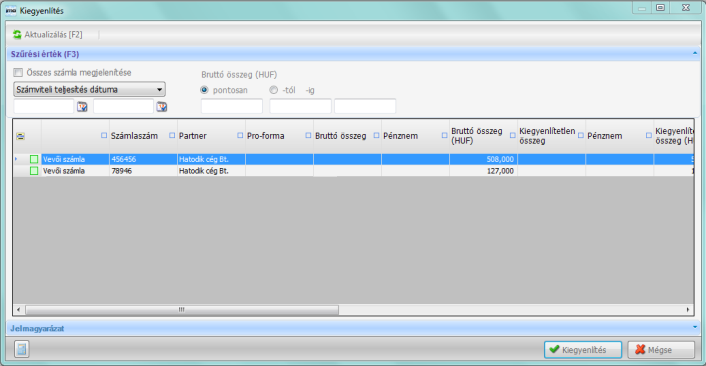The width and height of the screenshot is (706, 366).
Task: Click the green Kiegyenlítés button
Action: pos(583,350)
